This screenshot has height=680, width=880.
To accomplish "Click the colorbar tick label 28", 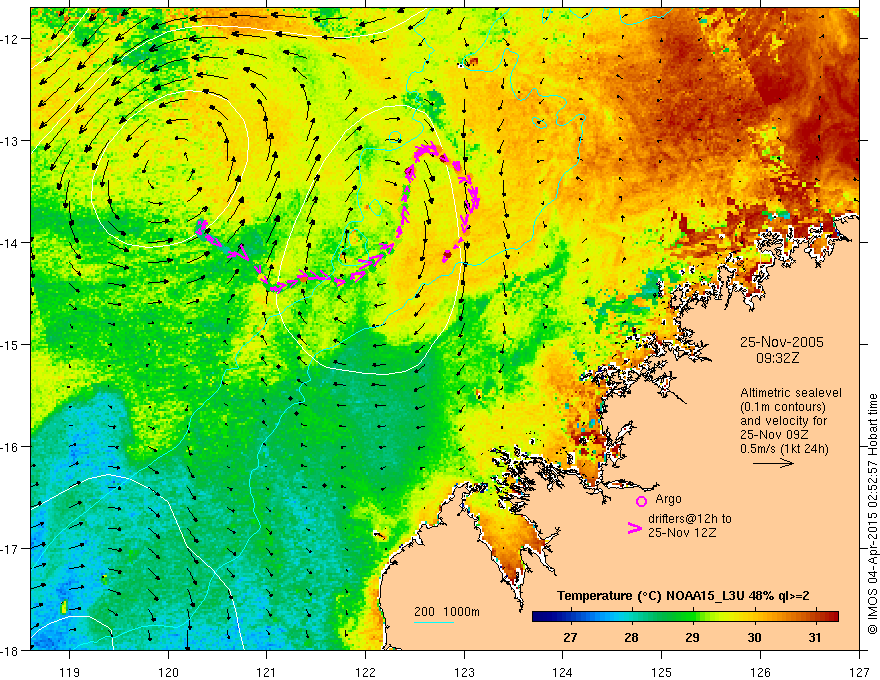I will point(631,638).
